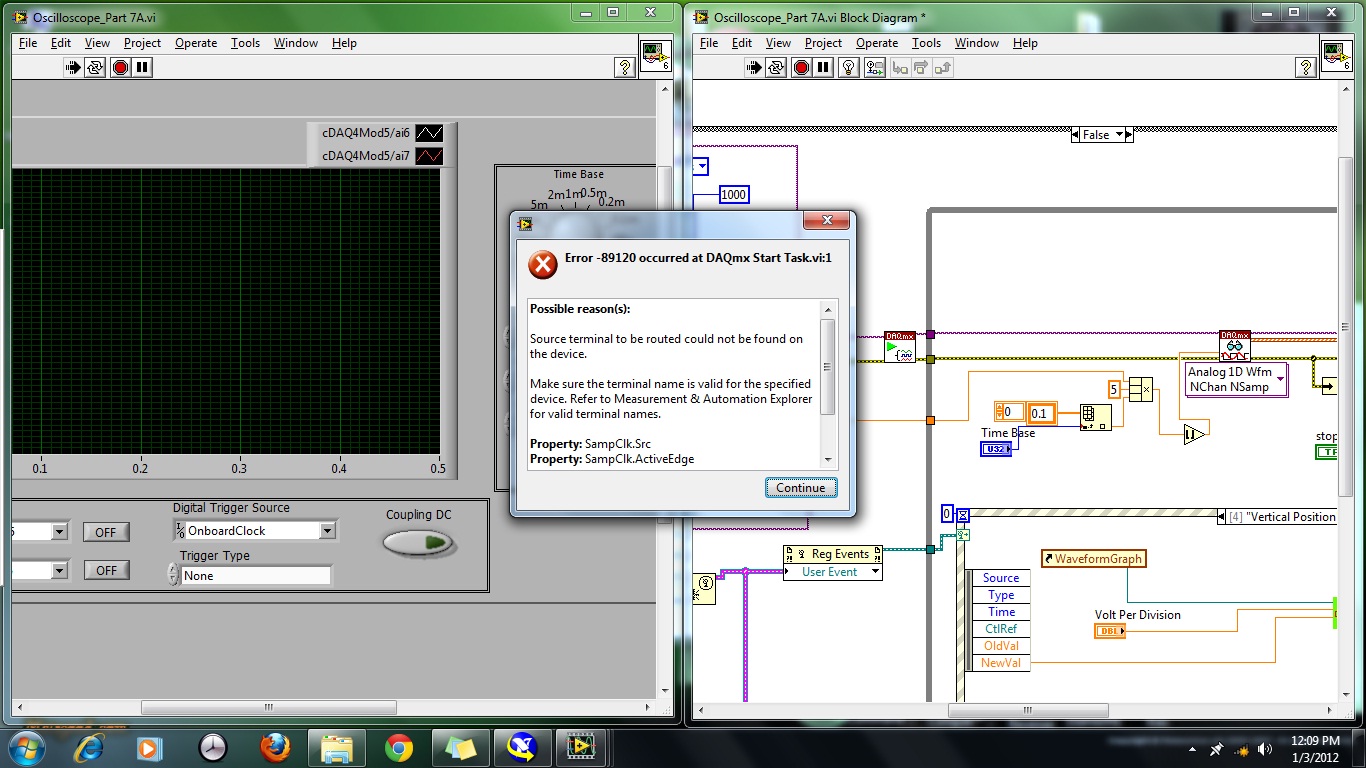The width and height of the screenshot is (1366, 768).
Task: Select the stop Boolean terminal
Action: 1328,452
